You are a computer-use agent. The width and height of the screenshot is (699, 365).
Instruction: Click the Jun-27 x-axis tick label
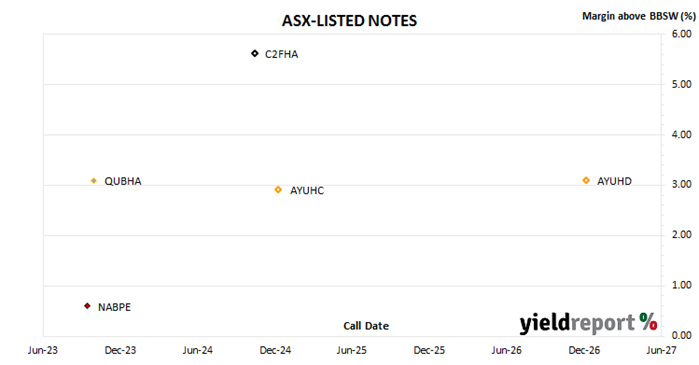tap(661, 351)
